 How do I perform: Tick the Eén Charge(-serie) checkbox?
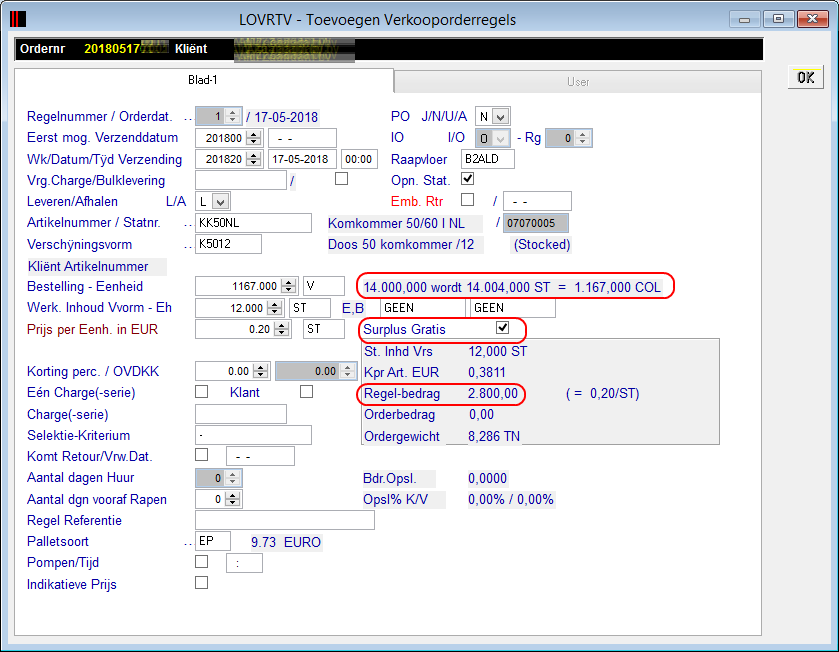(202, 392)
